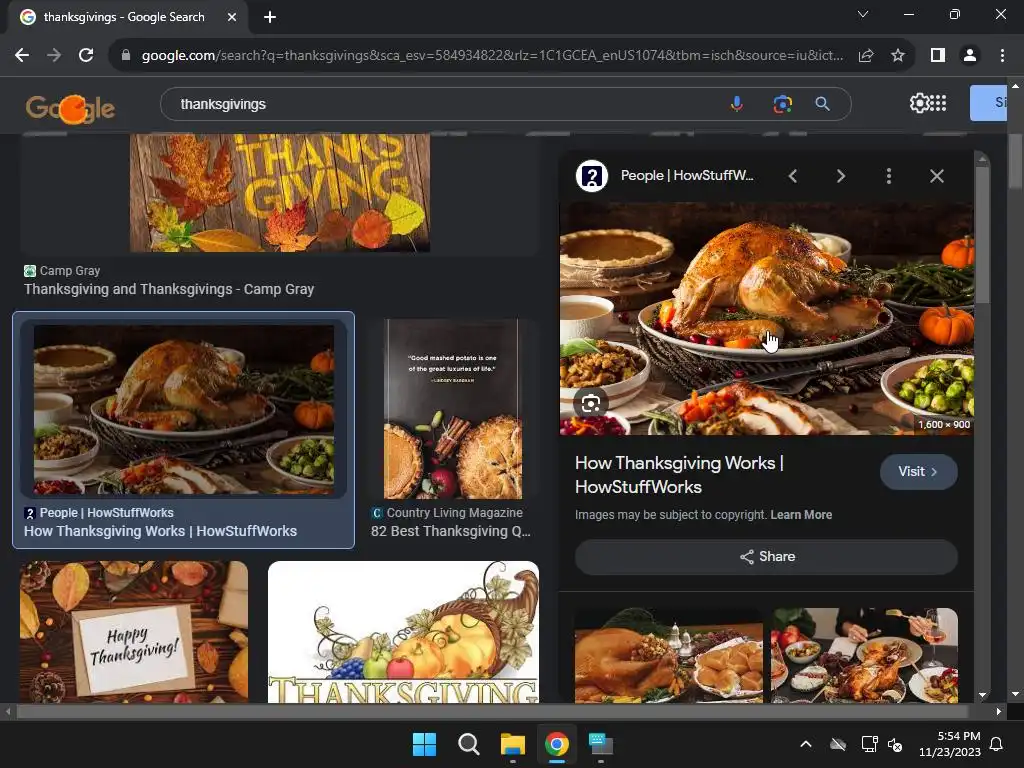Click in the thanksgivings search box
This screenshot has width=1024, height=768.
coord(444,104)
